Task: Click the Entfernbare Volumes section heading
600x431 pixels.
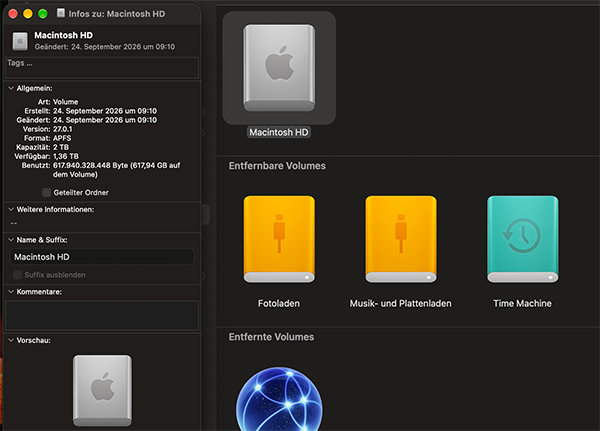Action: 277,166
